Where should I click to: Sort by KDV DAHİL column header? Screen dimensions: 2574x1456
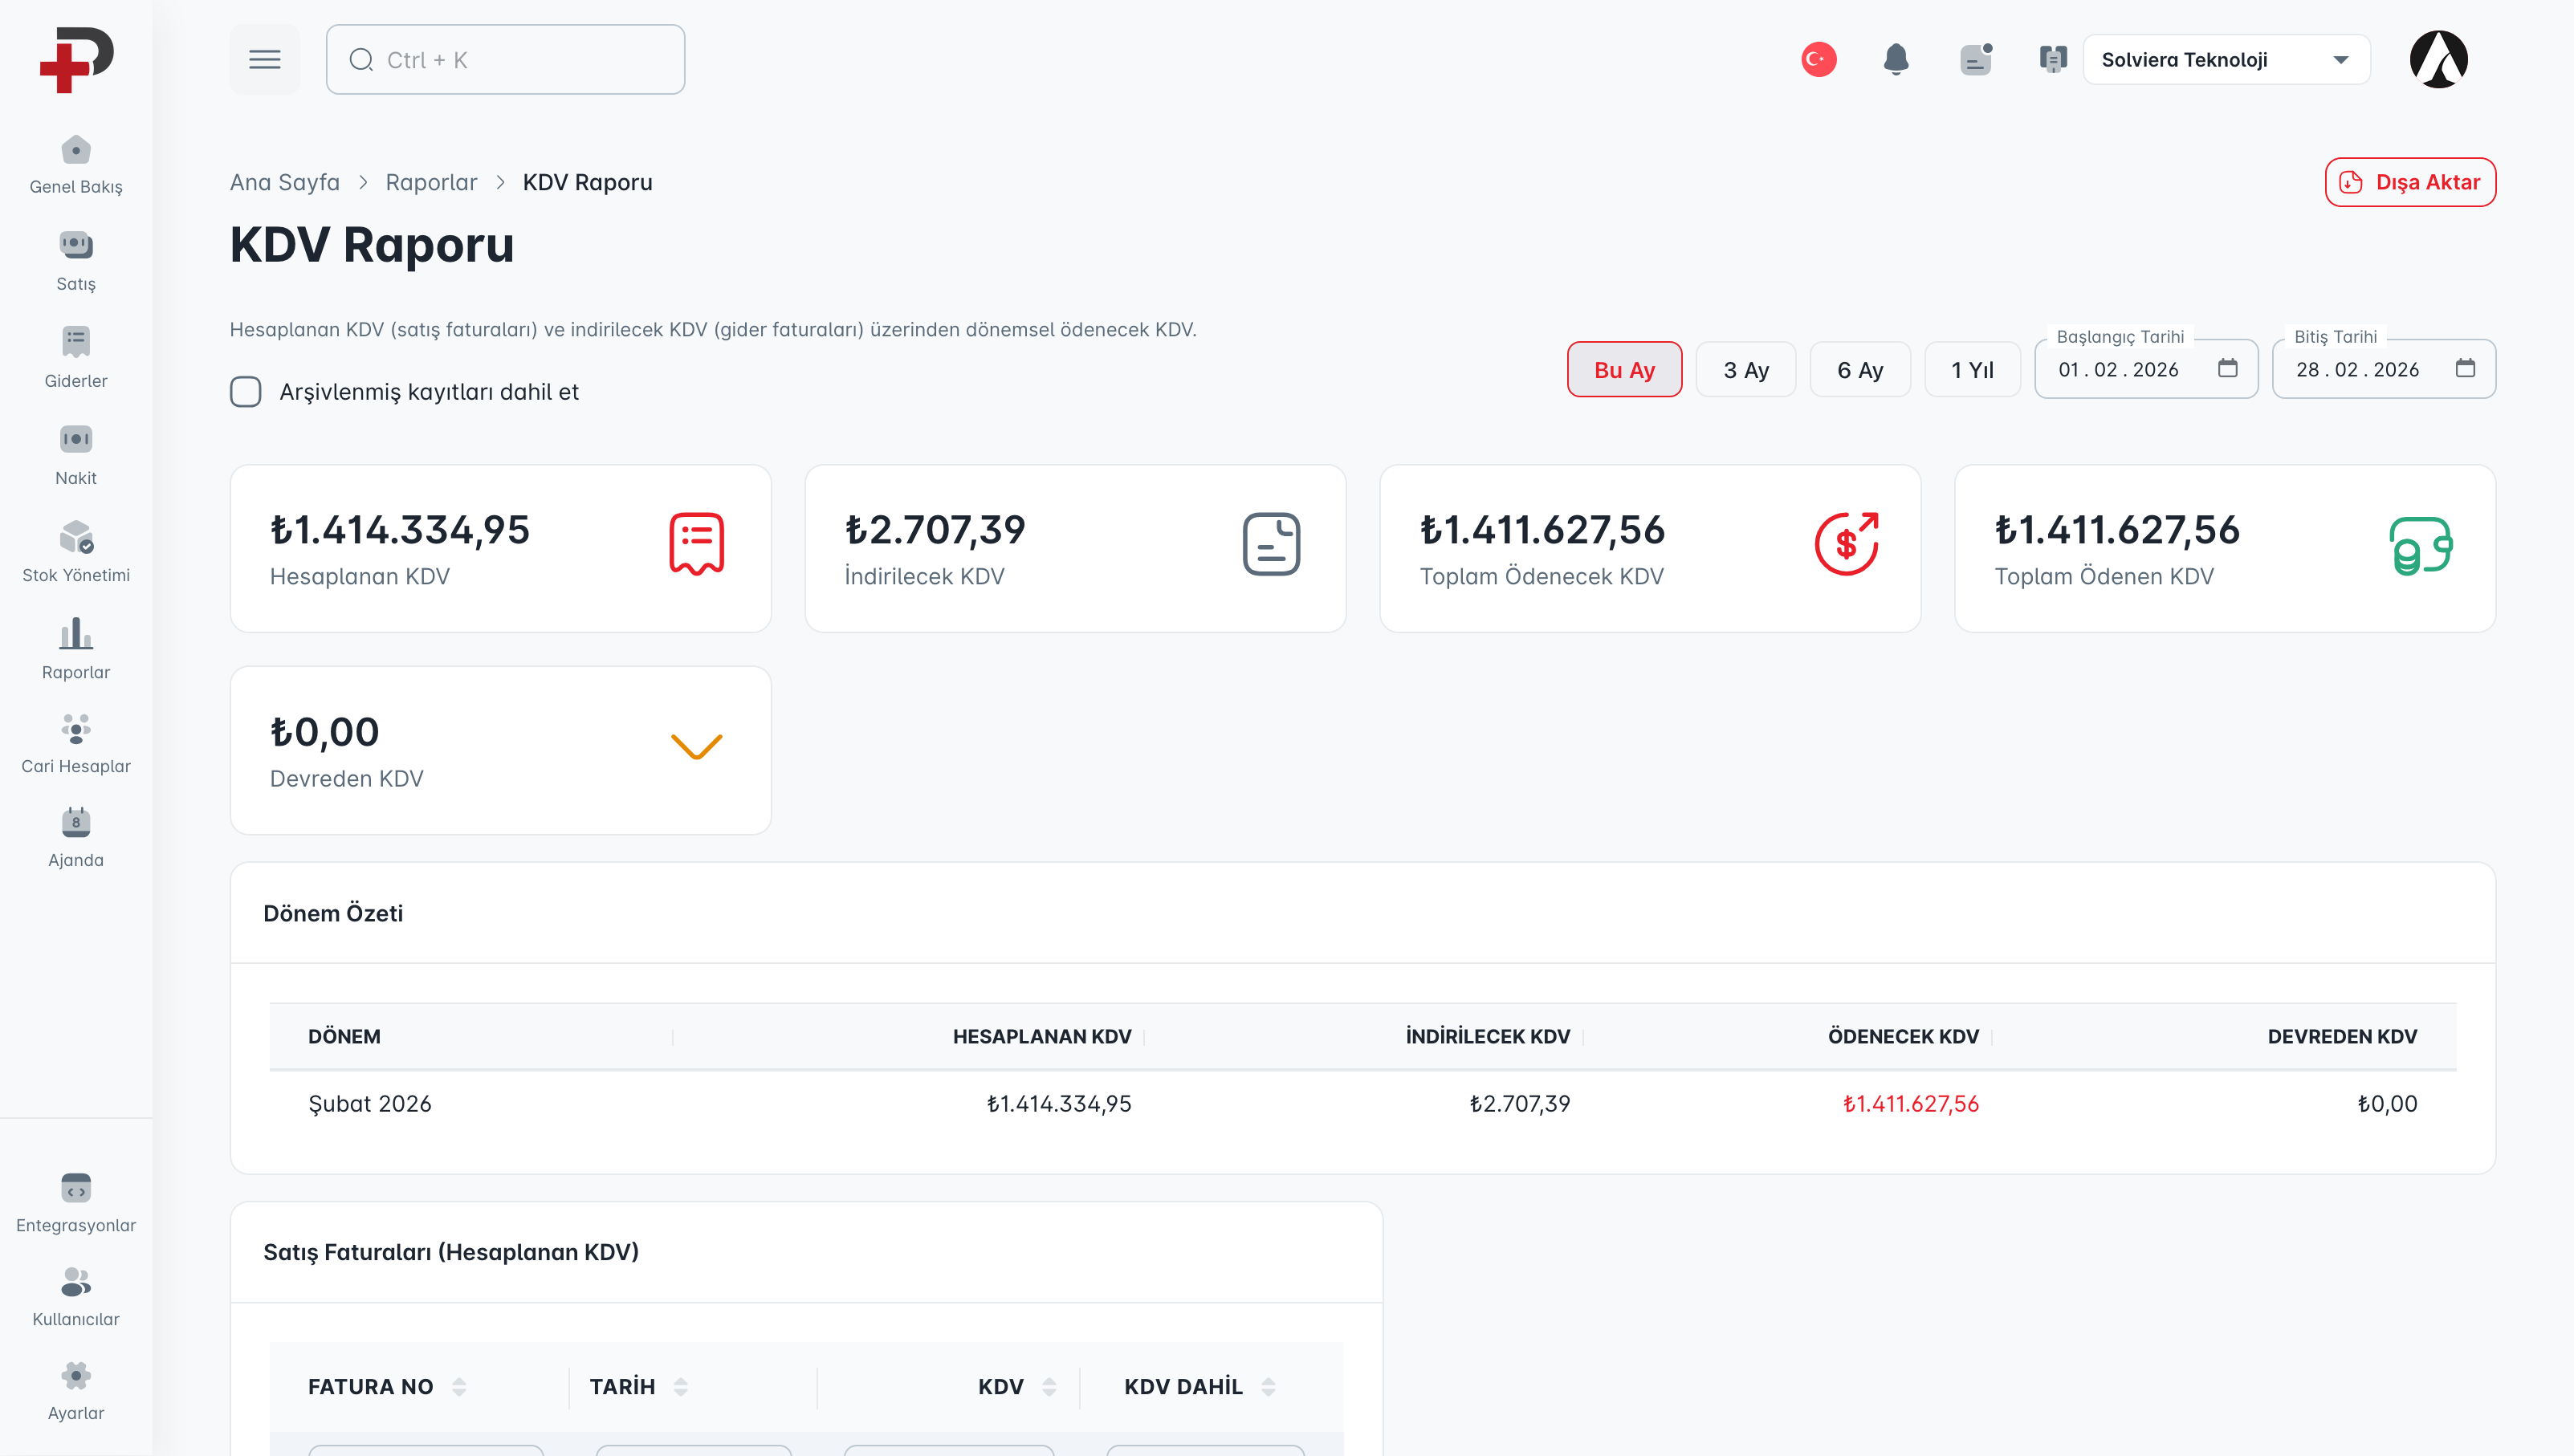(1183, 1387)
